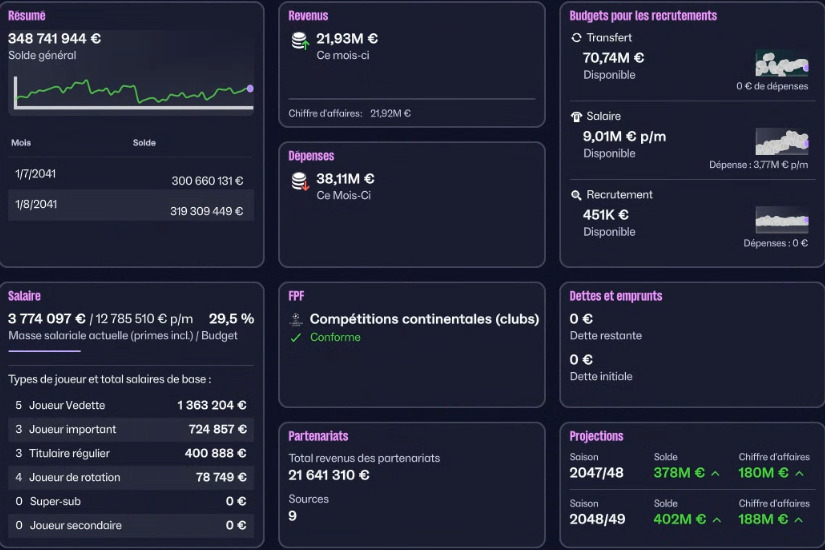Click the Salaire shirt icon

click(x=576, y=116)
